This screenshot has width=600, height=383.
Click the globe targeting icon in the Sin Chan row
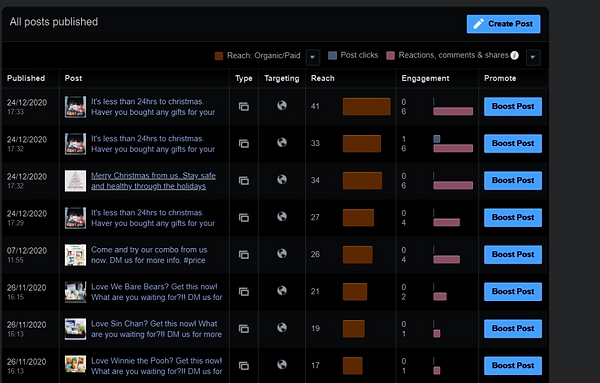coord(282,328)
